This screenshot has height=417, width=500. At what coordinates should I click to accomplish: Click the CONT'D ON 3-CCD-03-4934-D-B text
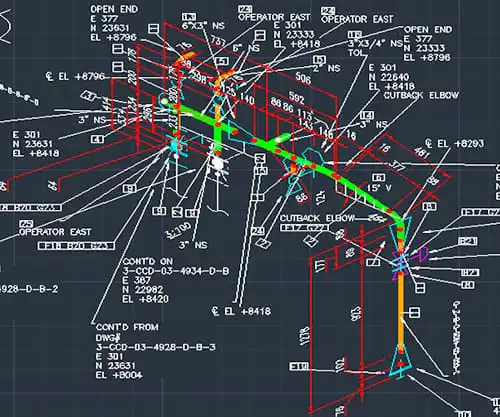[176, 266]
